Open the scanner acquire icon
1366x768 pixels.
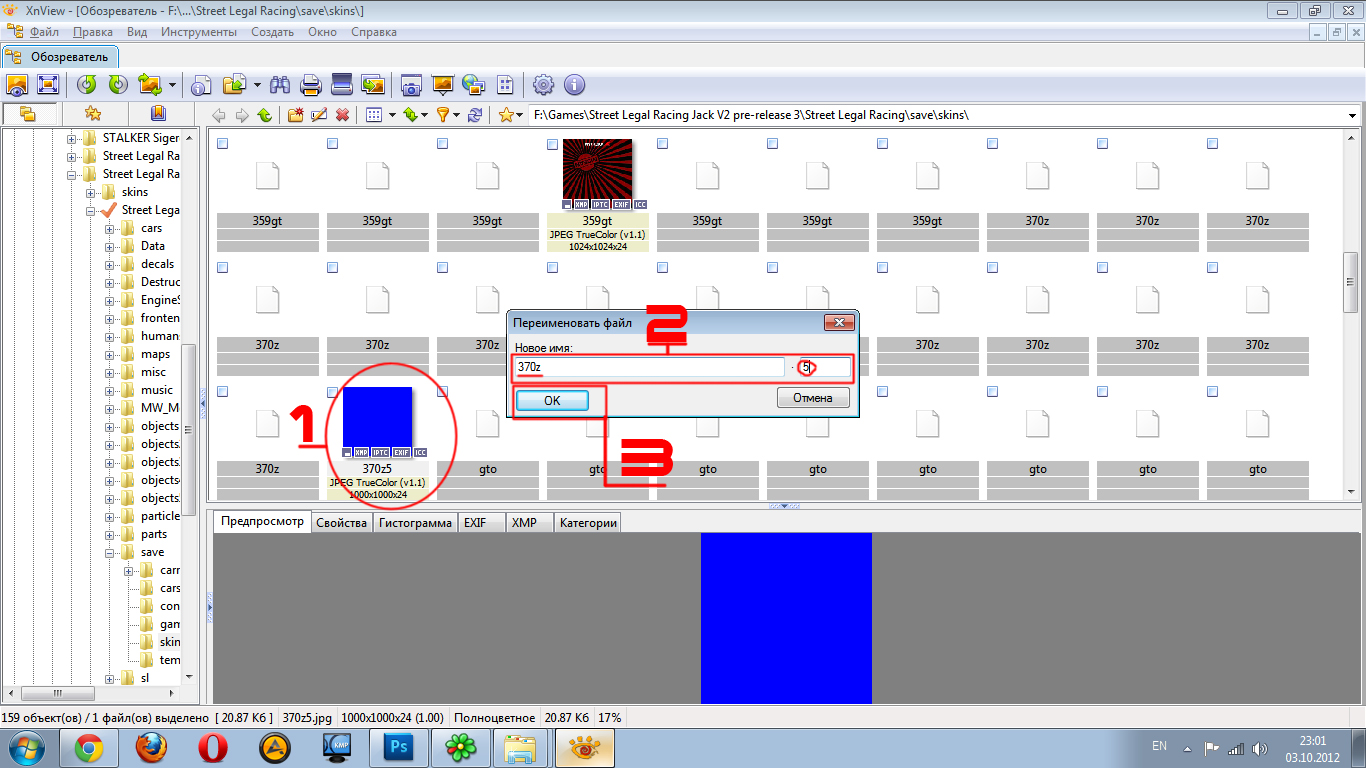pyautogui.click(x=342, y=85)
